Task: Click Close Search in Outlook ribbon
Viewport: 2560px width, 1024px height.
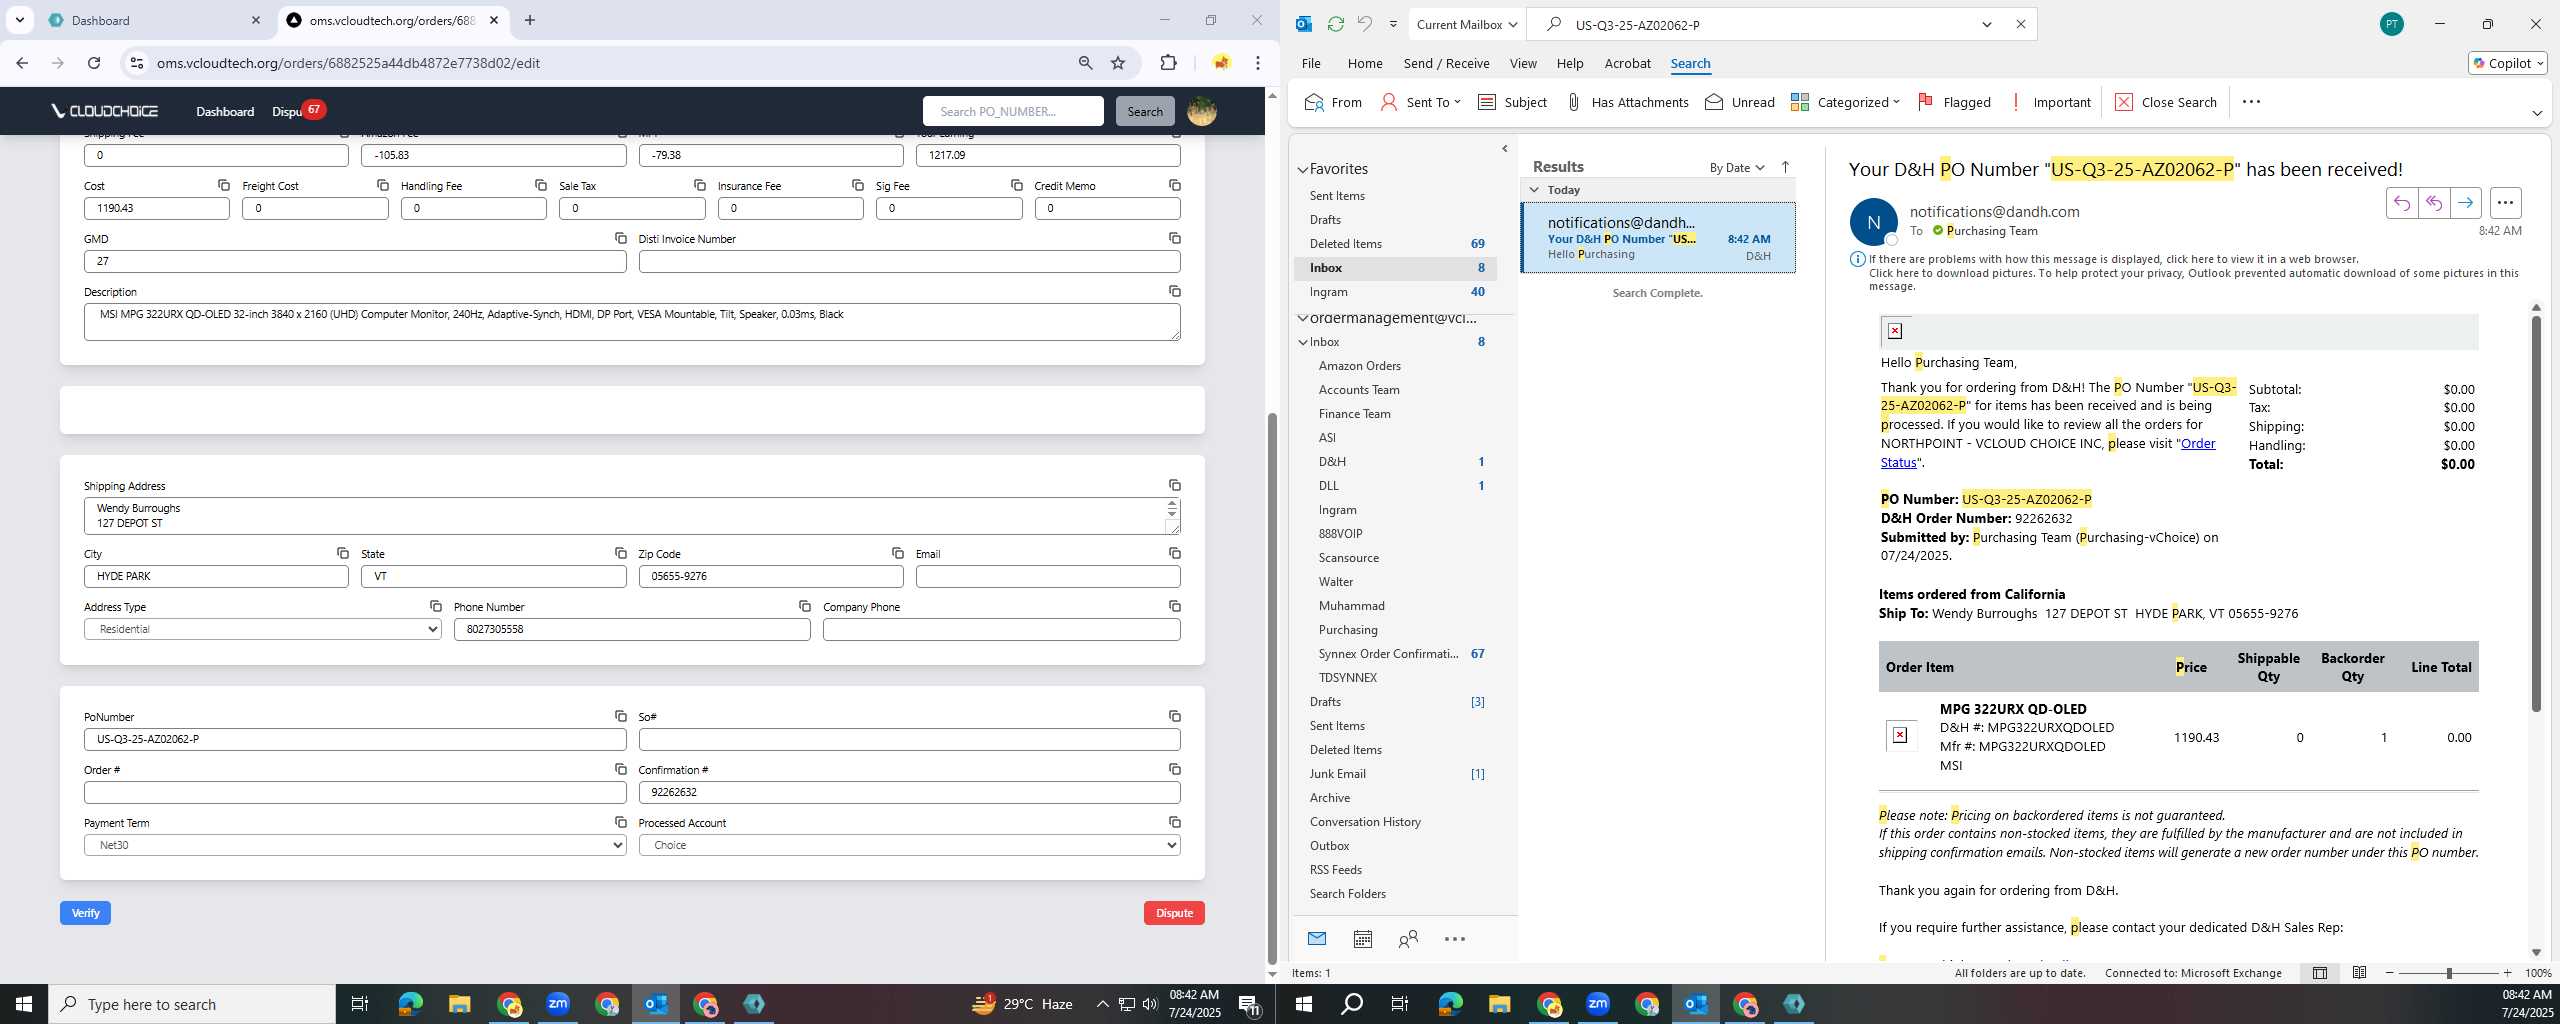Action: 2166,102
